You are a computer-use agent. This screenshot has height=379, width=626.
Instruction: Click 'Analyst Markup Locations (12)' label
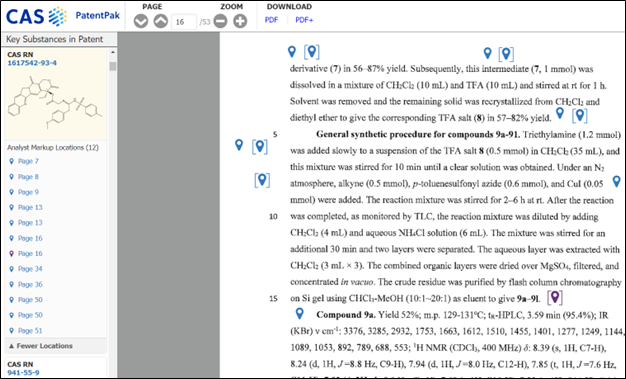click(53, 148)
